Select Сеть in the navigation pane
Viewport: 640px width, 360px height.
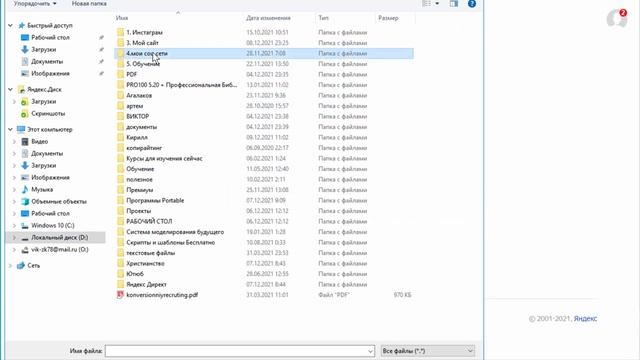click(33, 266)
